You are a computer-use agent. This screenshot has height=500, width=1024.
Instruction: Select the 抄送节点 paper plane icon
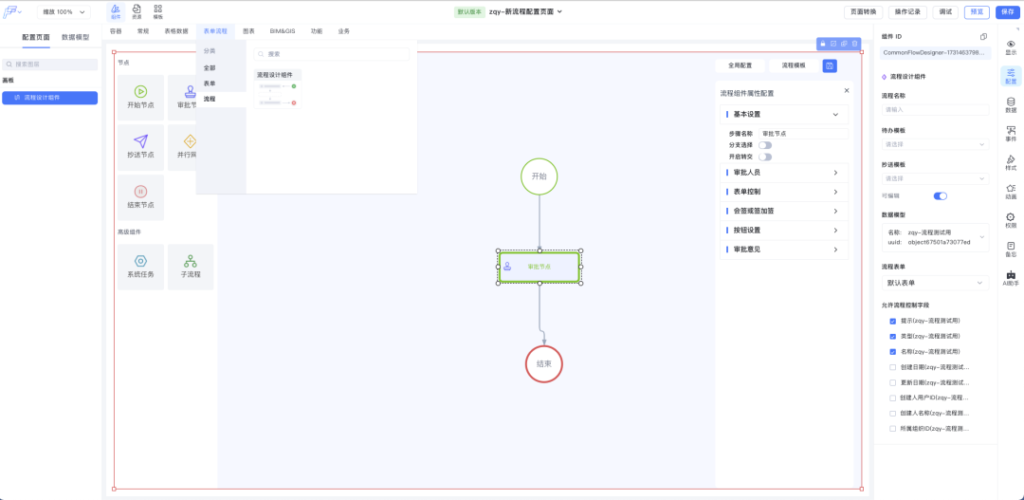(141, 141)
